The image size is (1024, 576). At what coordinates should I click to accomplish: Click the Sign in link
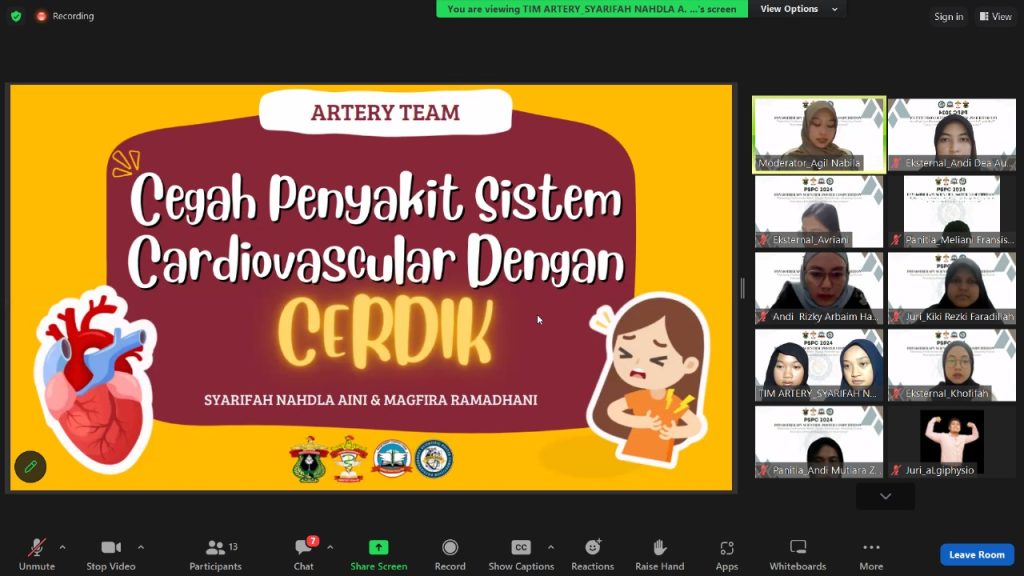tap(948, 17)
